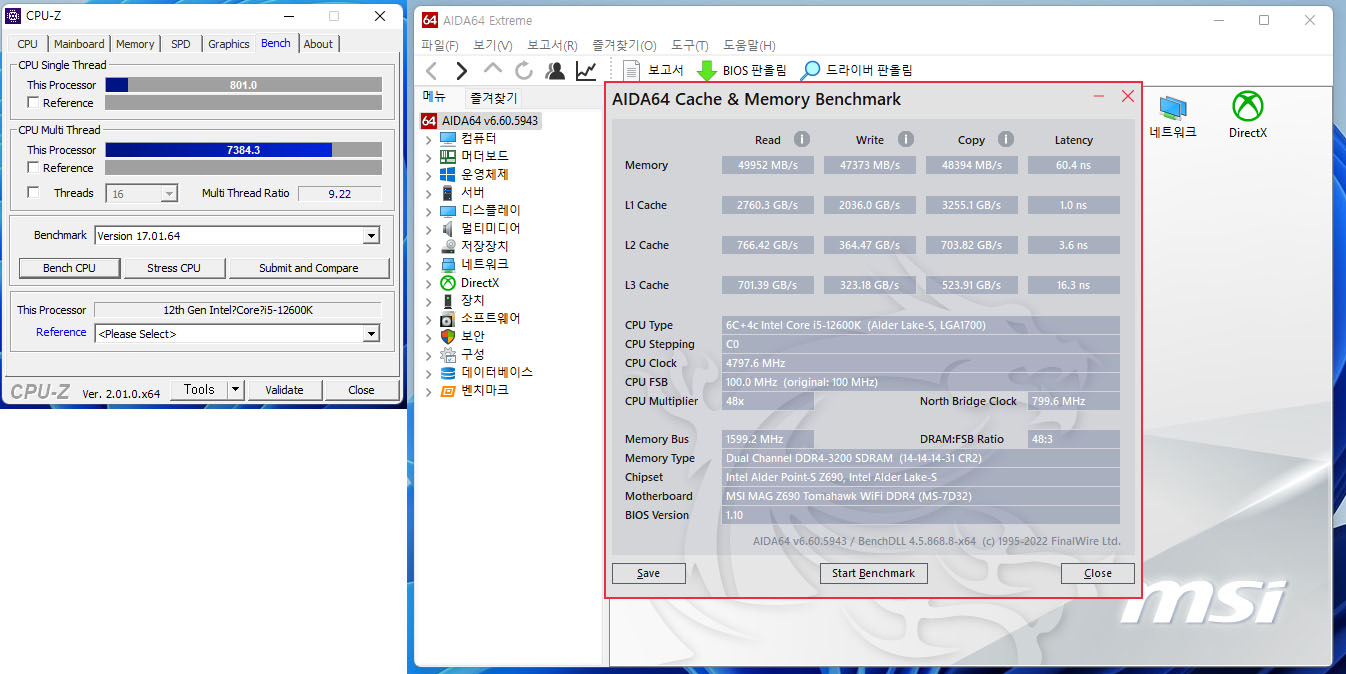
Task: Click the single thread 801.0 score bar
Action: click(243, 85)
